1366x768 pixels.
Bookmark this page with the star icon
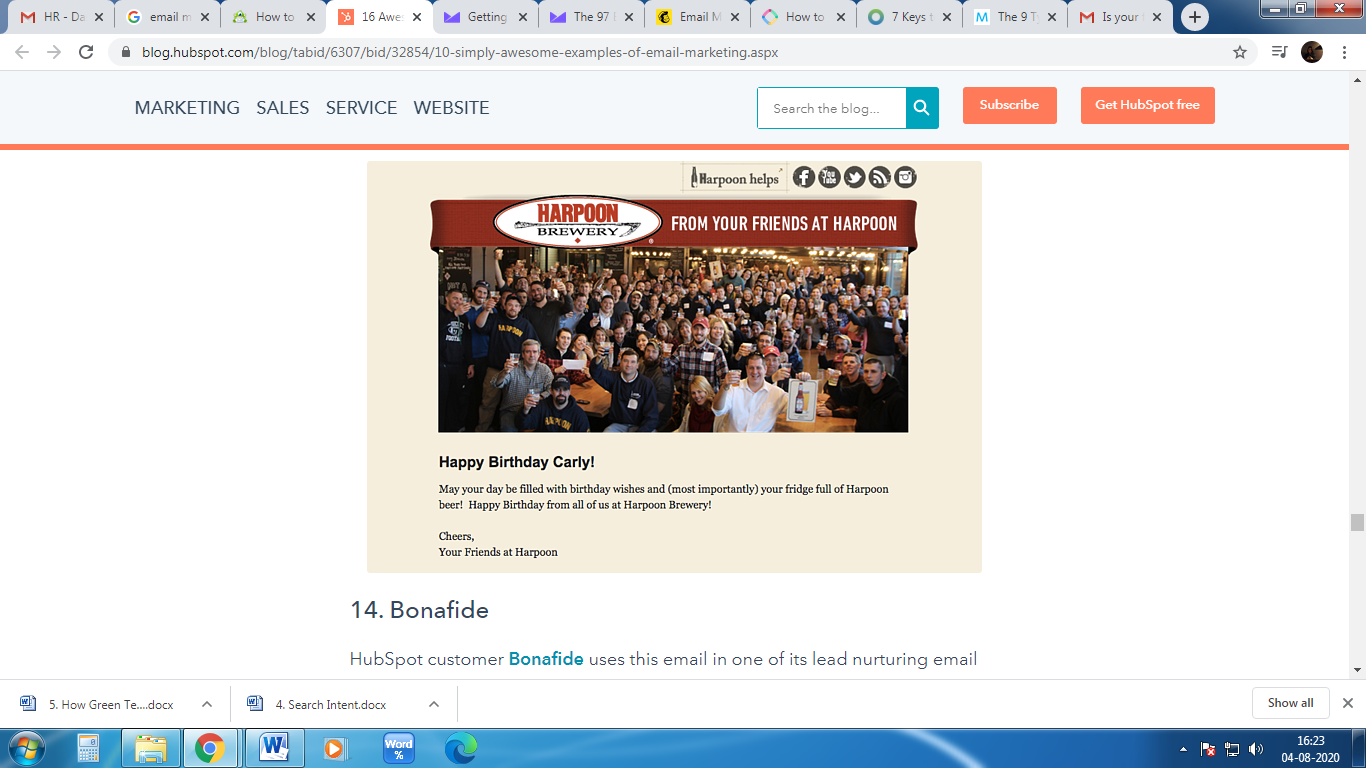[1240, 52]
